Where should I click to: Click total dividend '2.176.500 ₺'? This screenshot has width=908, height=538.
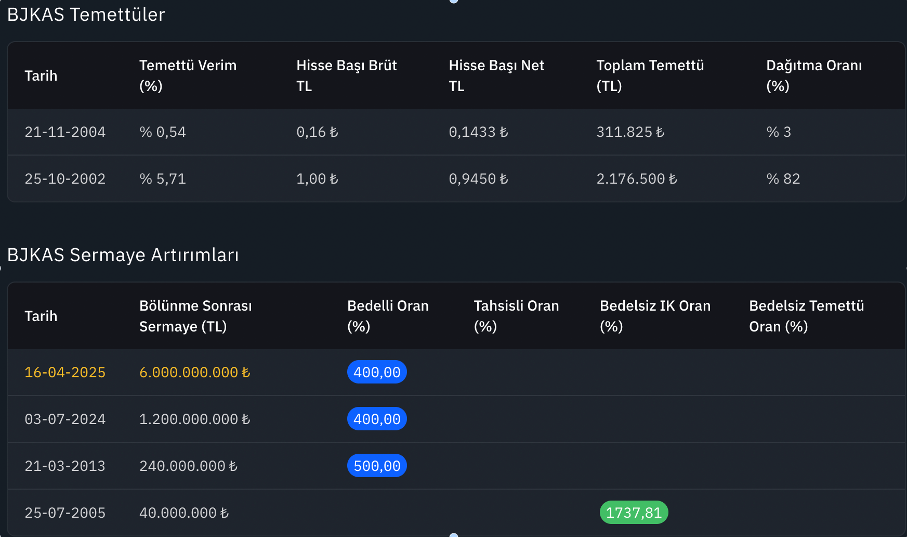pyautogui.click(x=636, y=179)
